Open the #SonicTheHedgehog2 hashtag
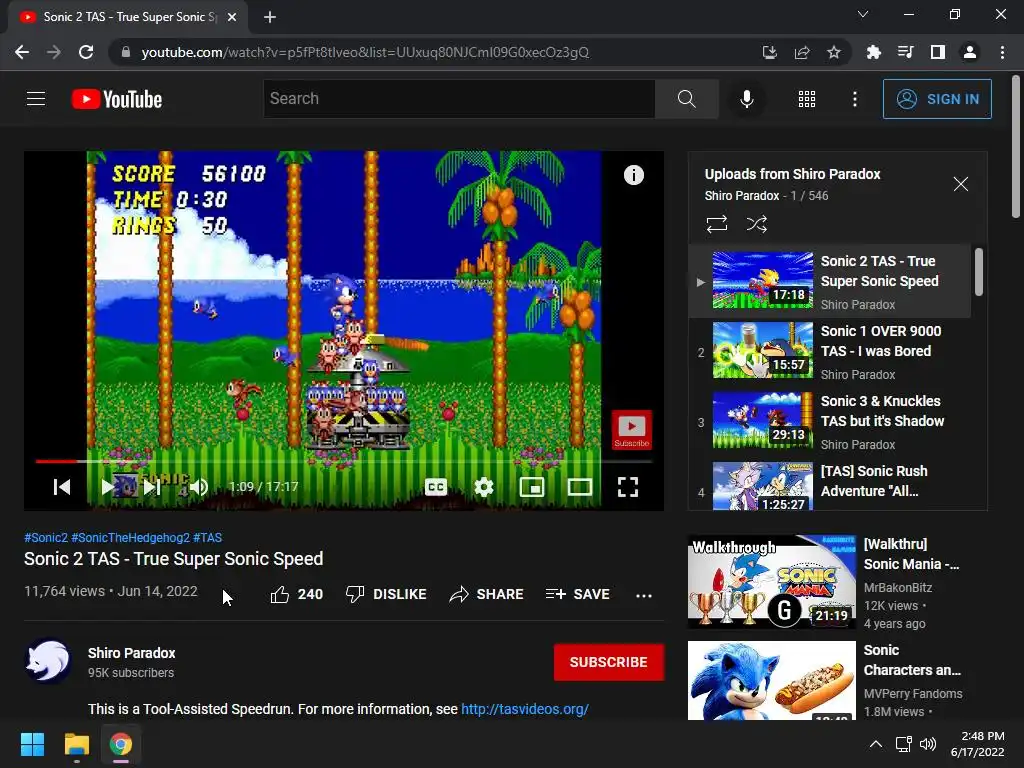This screenshot has width=1024, height=768. point(130,537)
